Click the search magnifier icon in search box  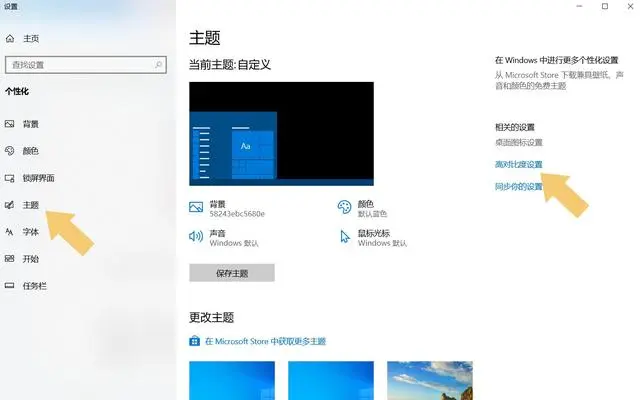[156, 64]
